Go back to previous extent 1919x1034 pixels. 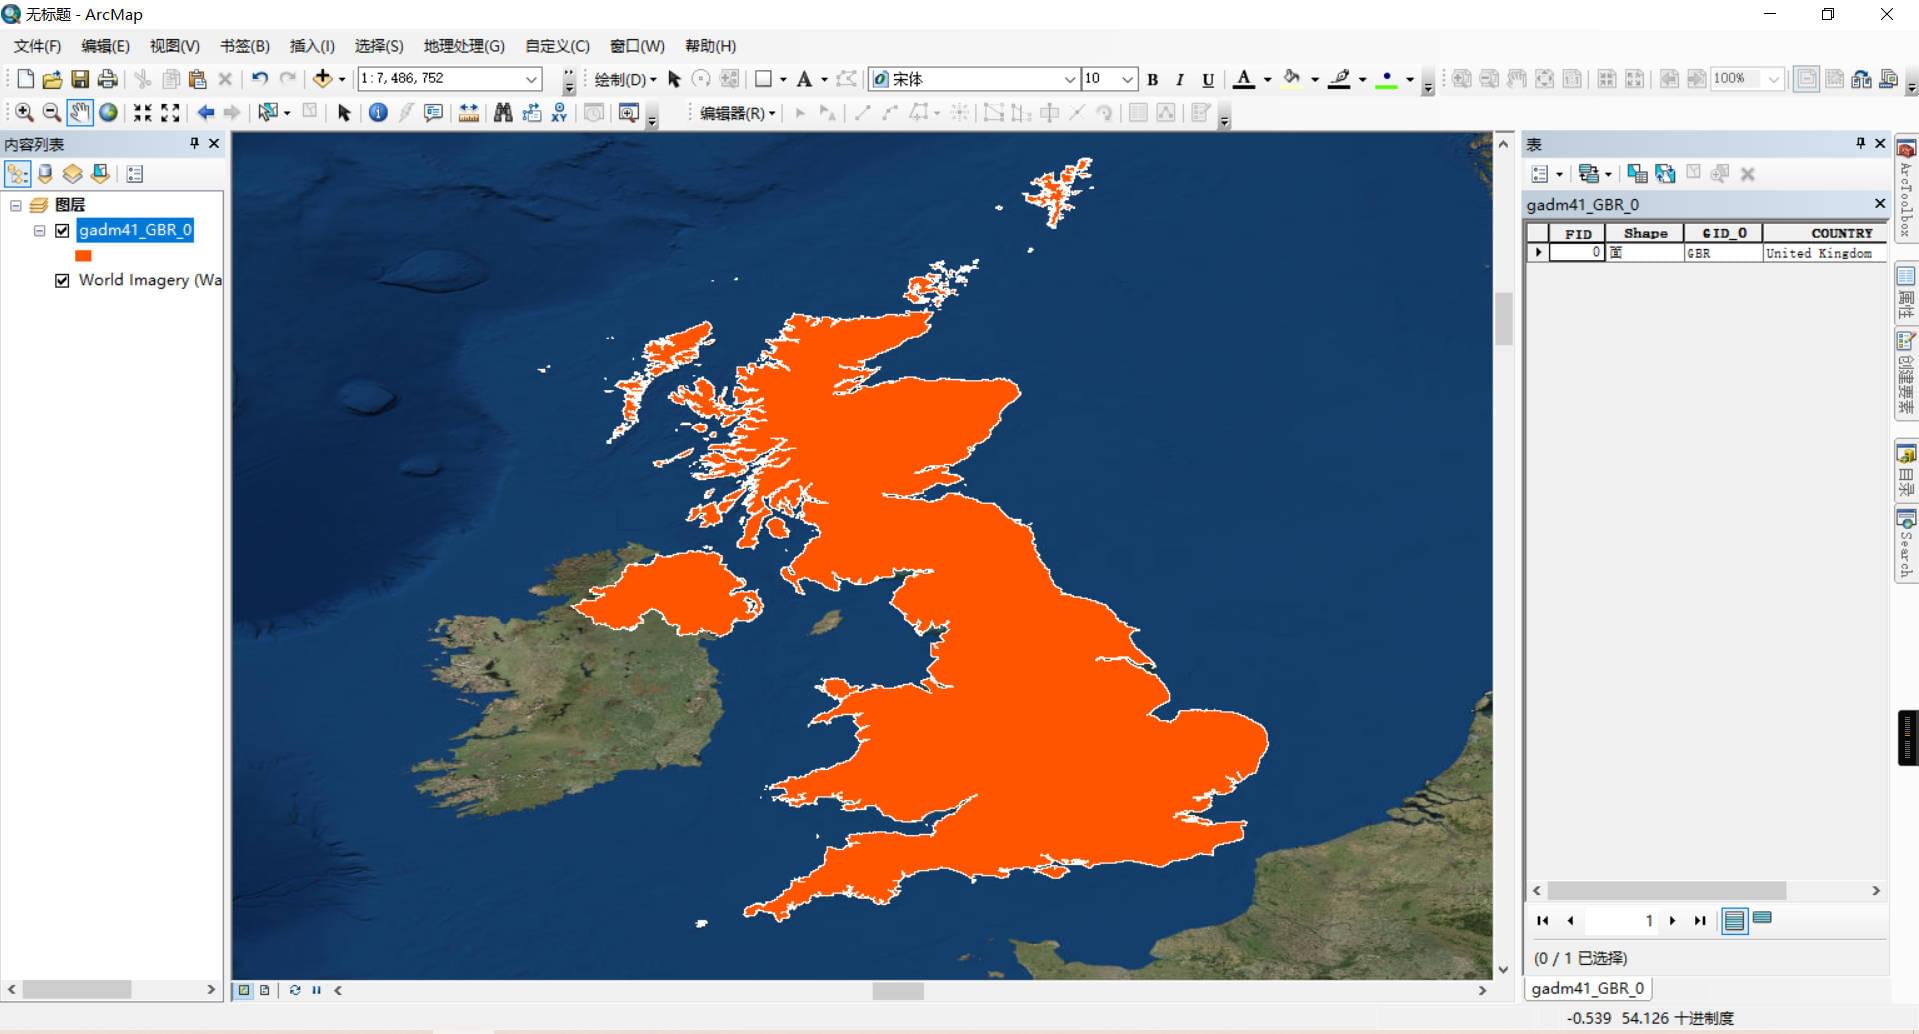(206, 113)
